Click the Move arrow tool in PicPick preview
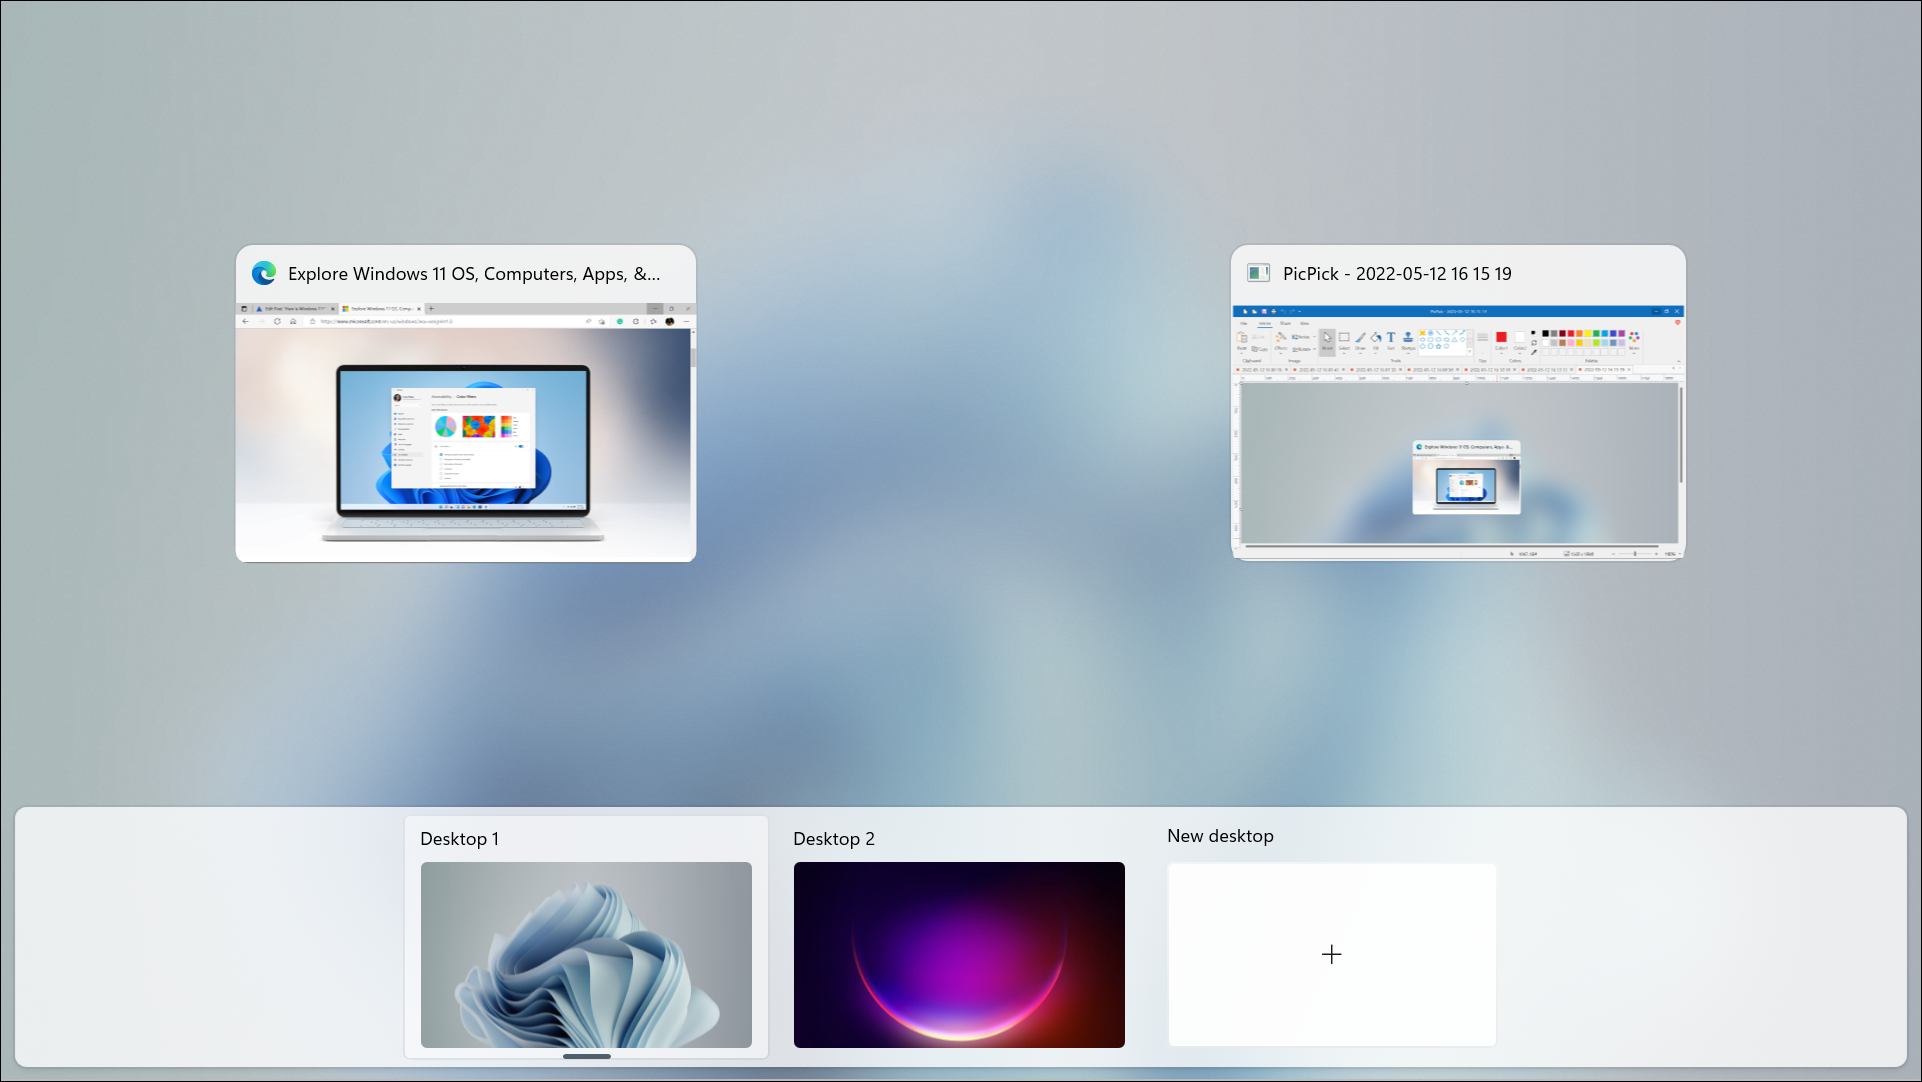The image size is (1922, 1082). pyautogui.click(x=1327, y=338)
